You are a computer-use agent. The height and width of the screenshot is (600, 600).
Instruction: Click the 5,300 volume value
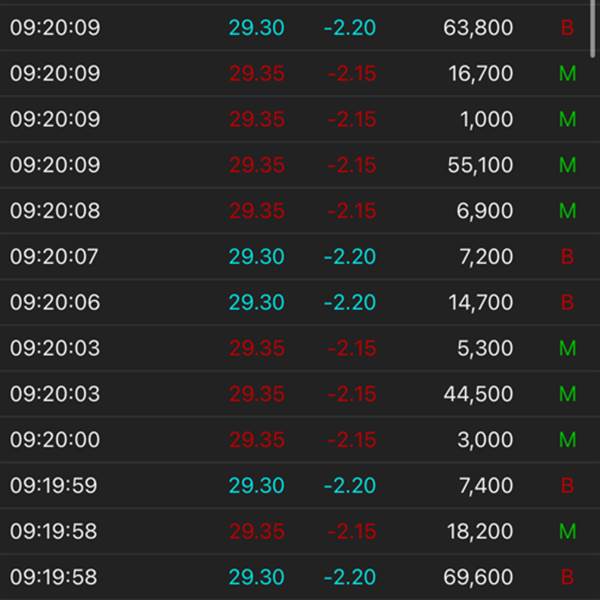487,349
